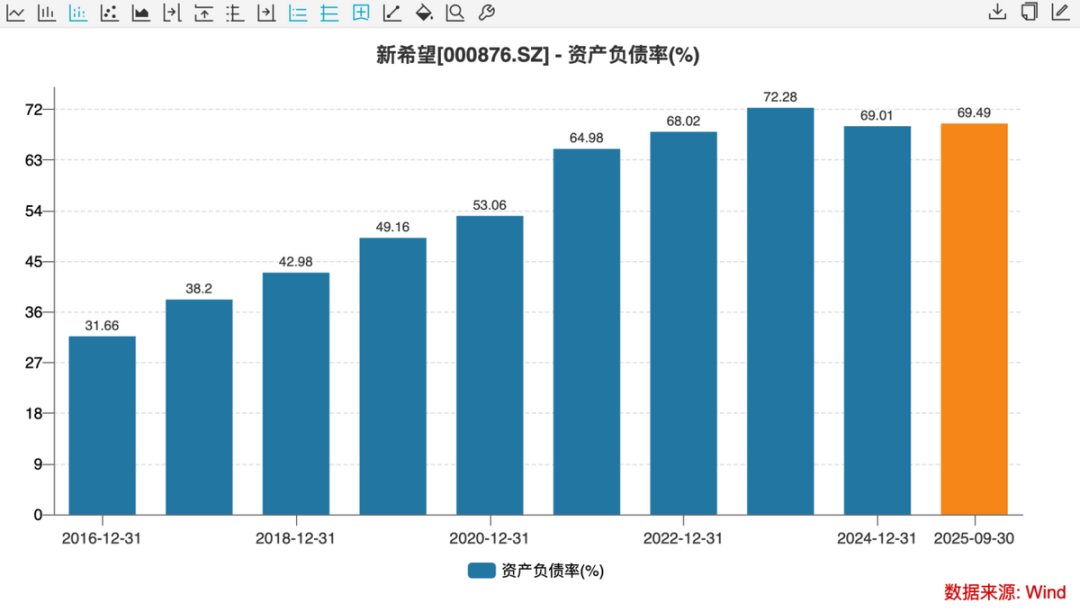Click the arrow-into-axis toolbar icon
The image size is (1080, 612).
point(267,12)
